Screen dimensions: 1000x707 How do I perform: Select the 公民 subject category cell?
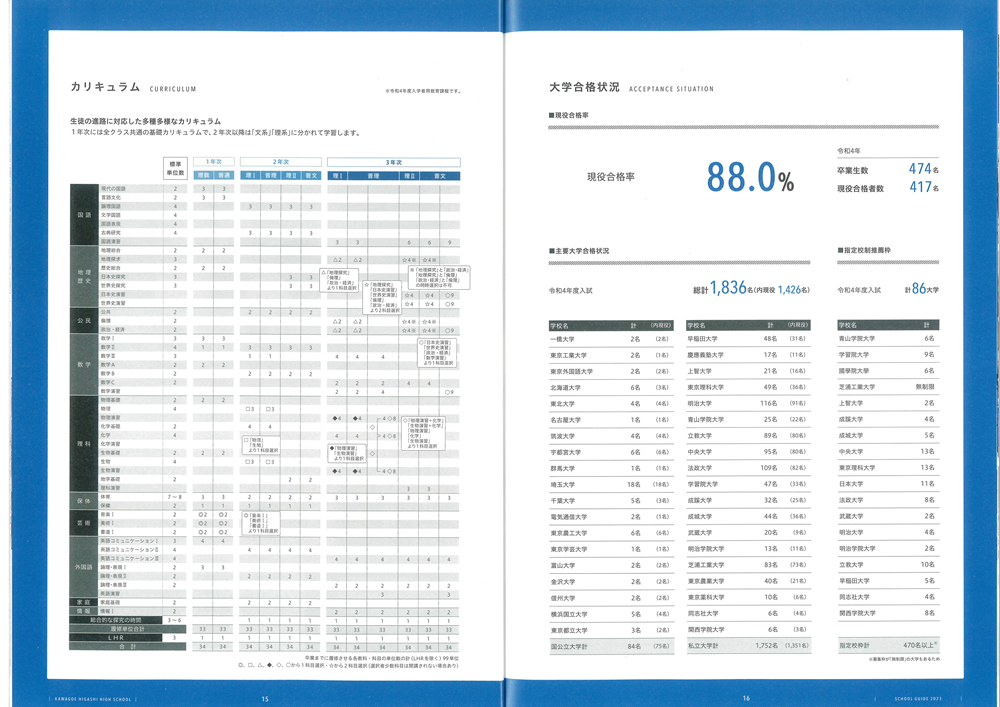[84, 321]
